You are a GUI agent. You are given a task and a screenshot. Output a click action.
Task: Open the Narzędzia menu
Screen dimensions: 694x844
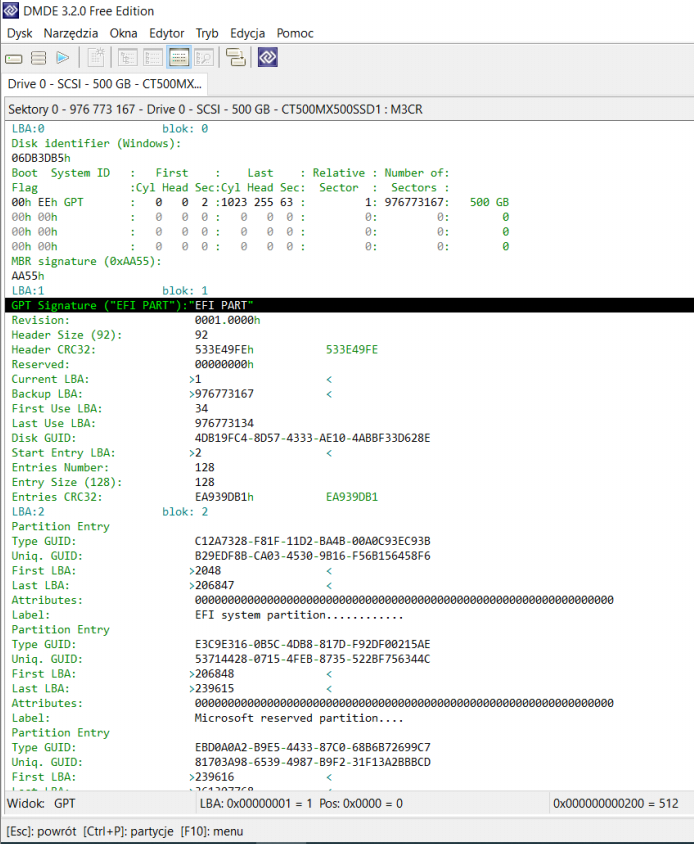click(71, 33)
